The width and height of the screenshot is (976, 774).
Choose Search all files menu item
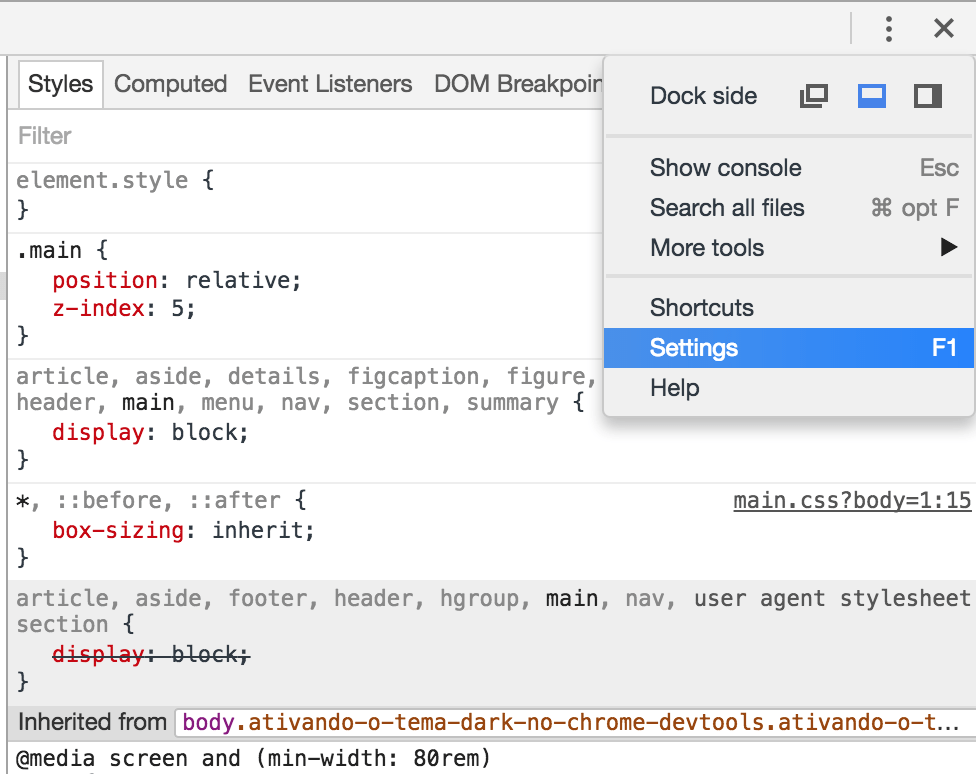[x=789, y=207]
